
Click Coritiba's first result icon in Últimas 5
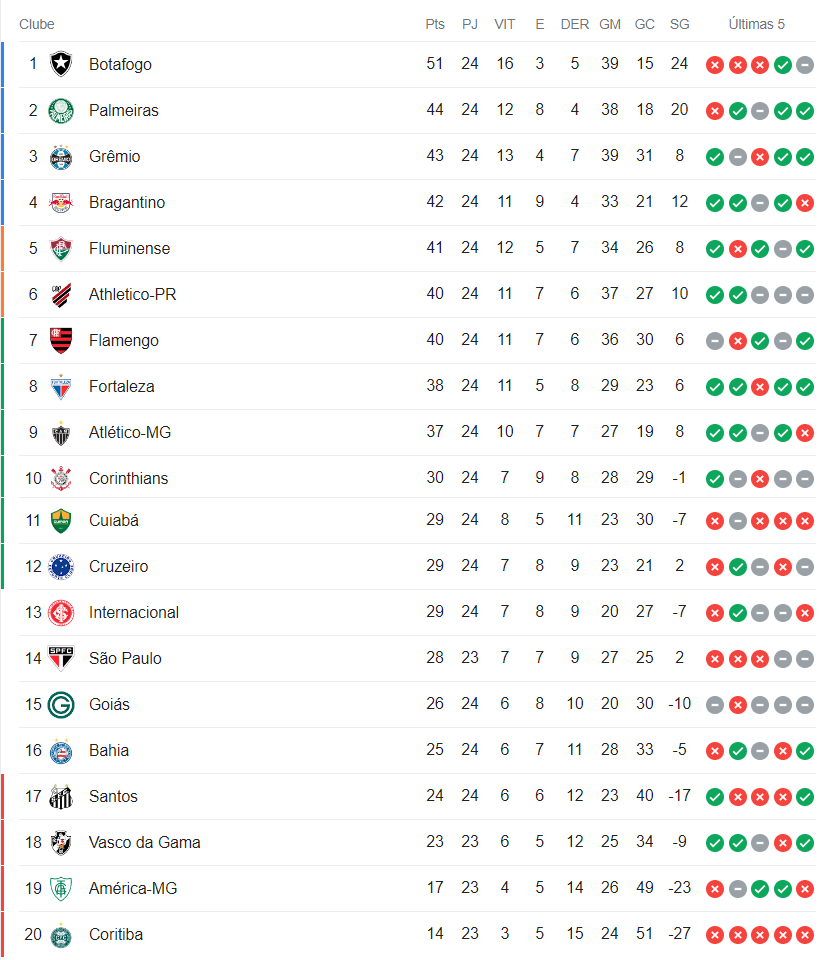pyautogui.click(x=714, y=935)
